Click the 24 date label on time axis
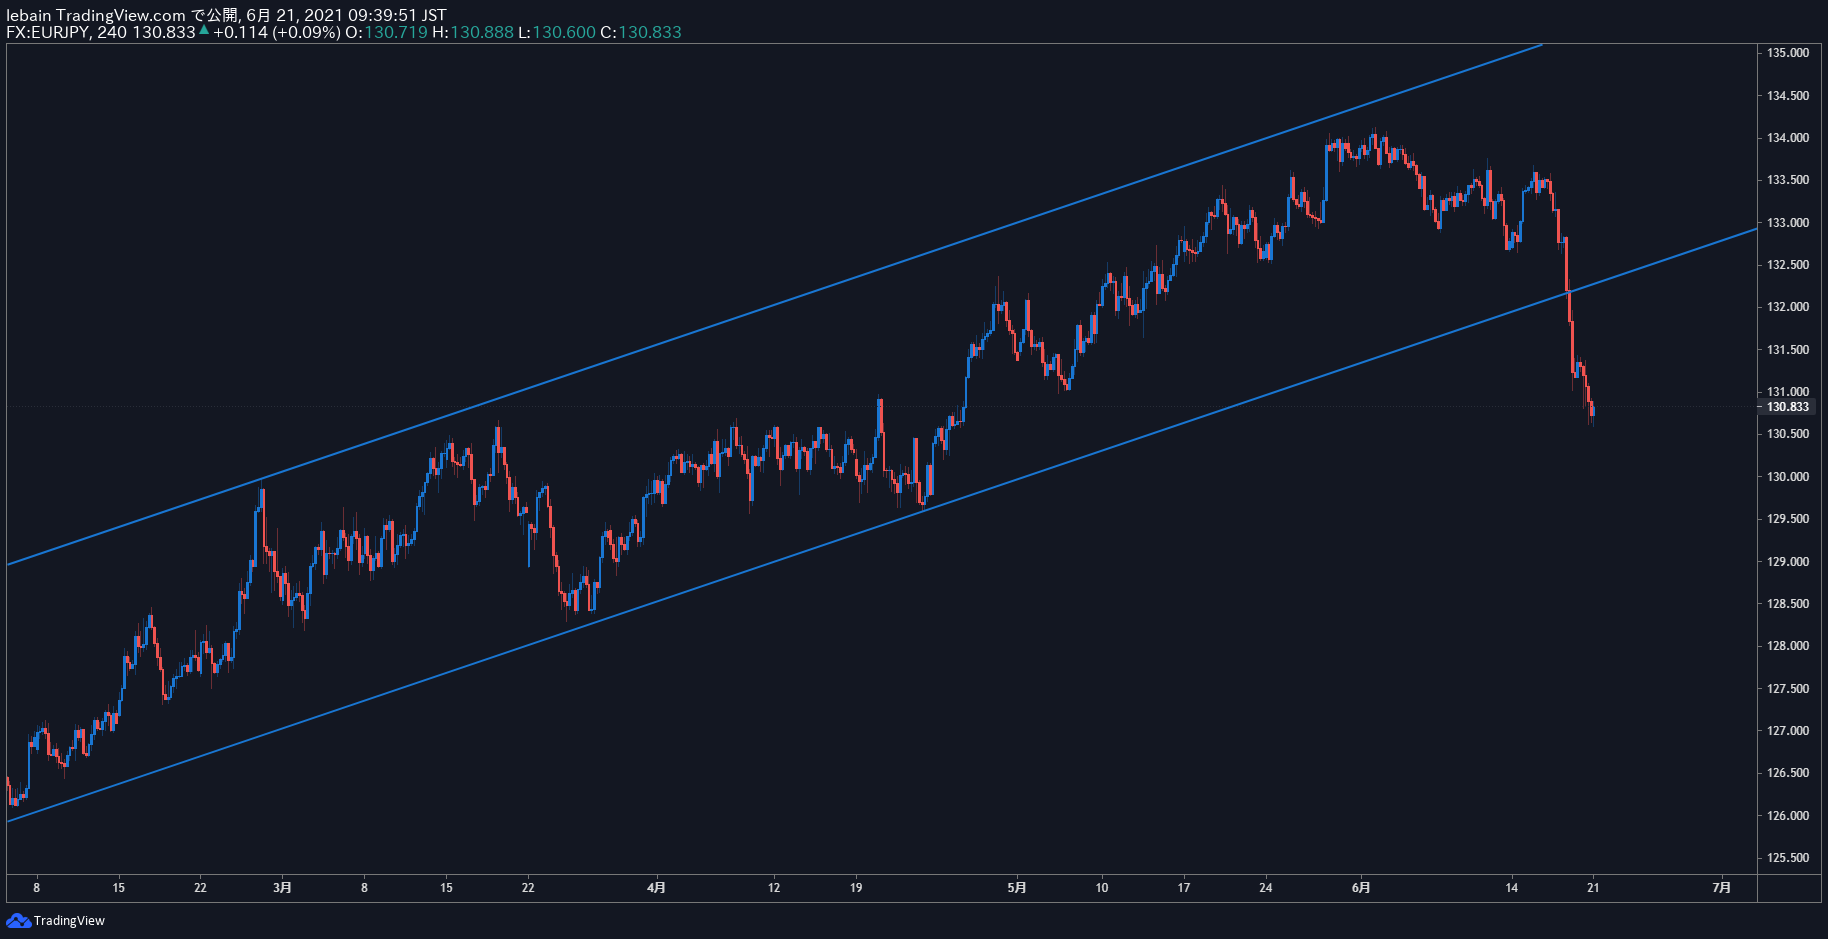Screen dimensions: 1828x939 coord(1266,888)
